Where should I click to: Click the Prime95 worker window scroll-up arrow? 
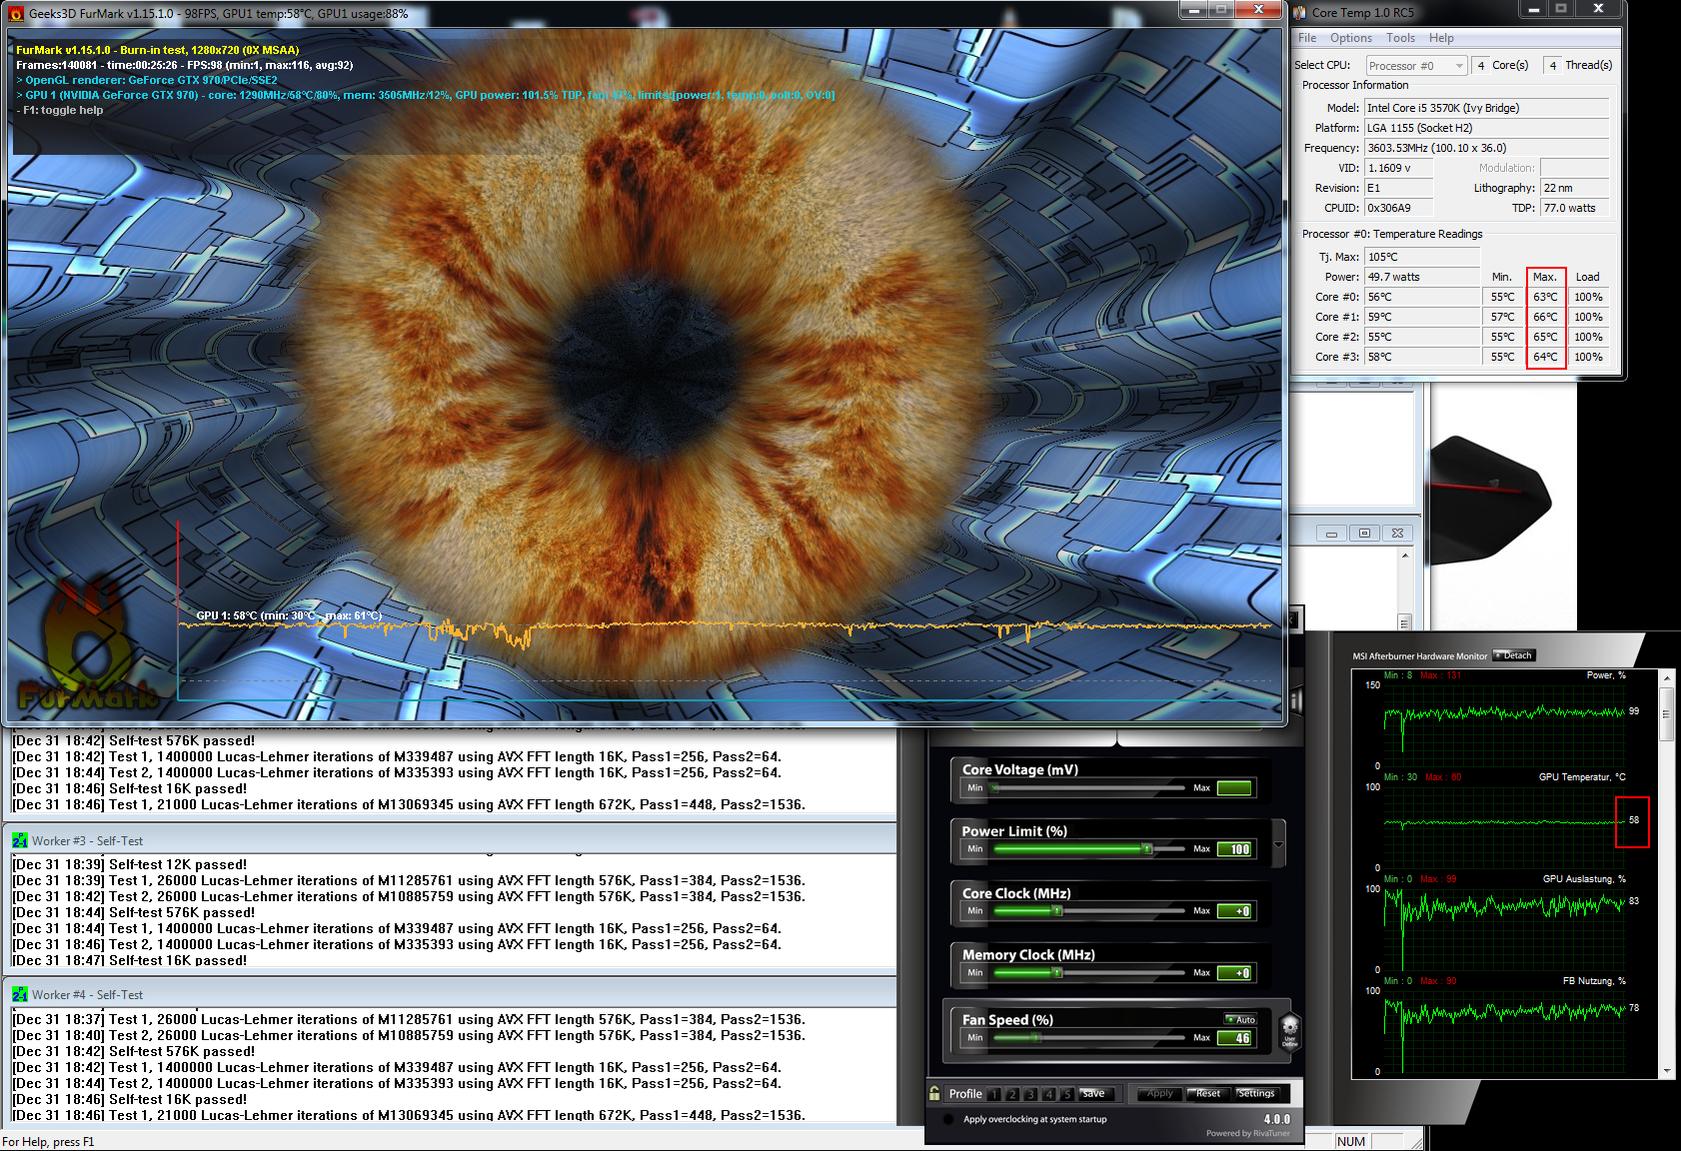[1405, 556]
